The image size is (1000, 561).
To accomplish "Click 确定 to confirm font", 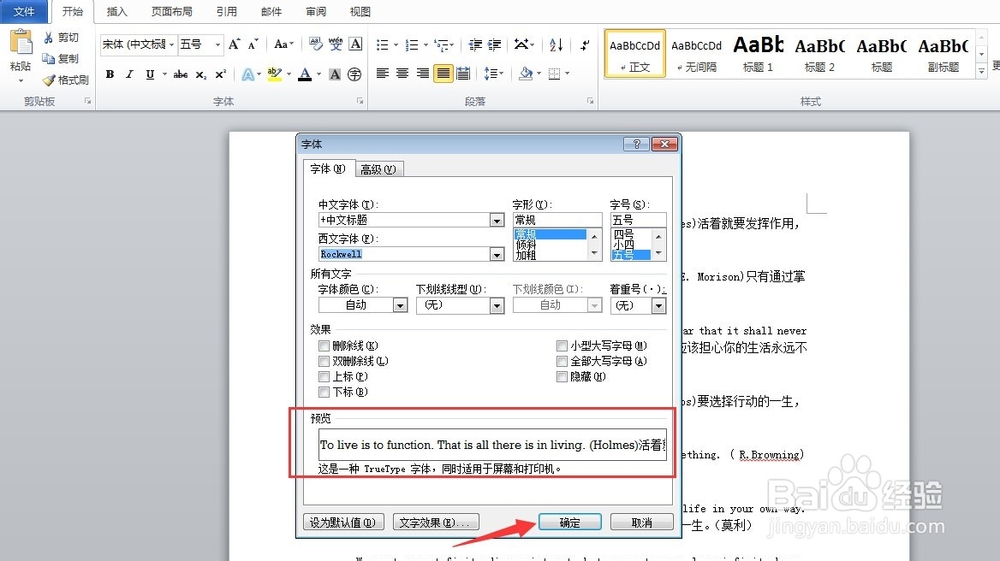I will pyautogui.click(x=570, y=523).
